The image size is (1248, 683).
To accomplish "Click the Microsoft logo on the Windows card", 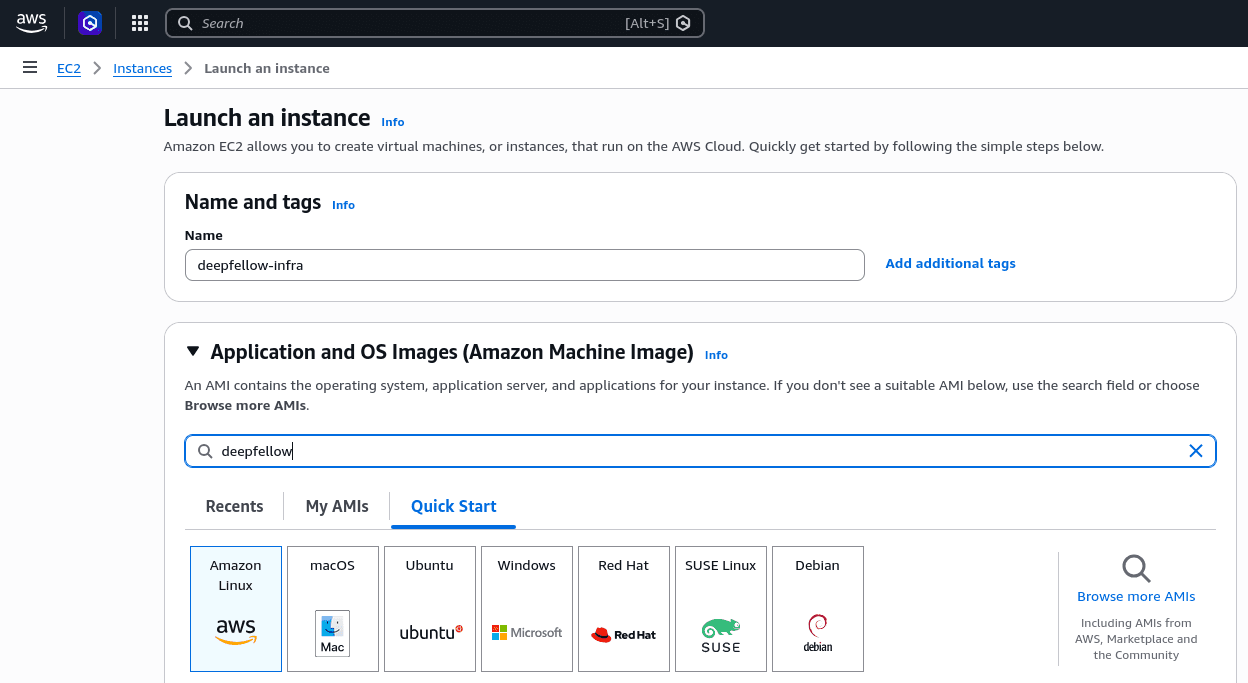I will point(526,632).
